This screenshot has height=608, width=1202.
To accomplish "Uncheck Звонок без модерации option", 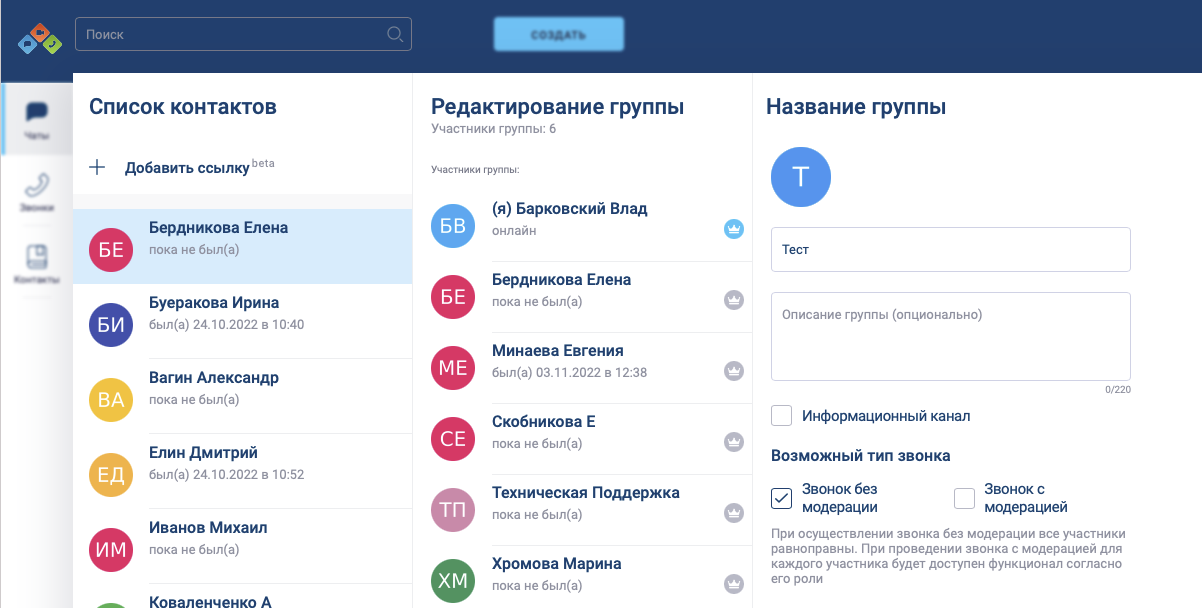I will (782, 498).
